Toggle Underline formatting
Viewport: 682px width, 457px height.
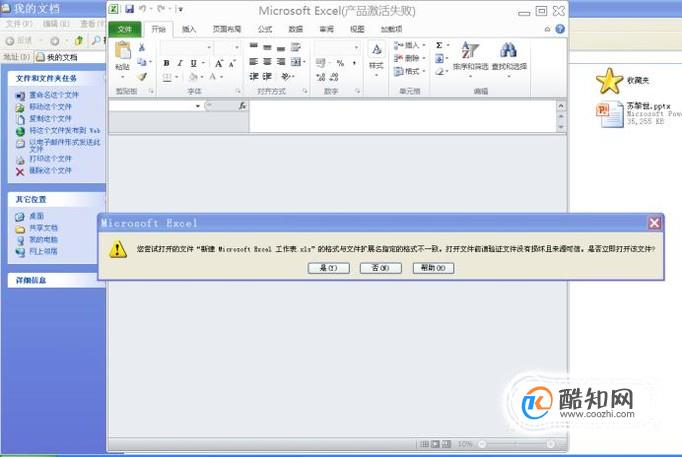194,63
